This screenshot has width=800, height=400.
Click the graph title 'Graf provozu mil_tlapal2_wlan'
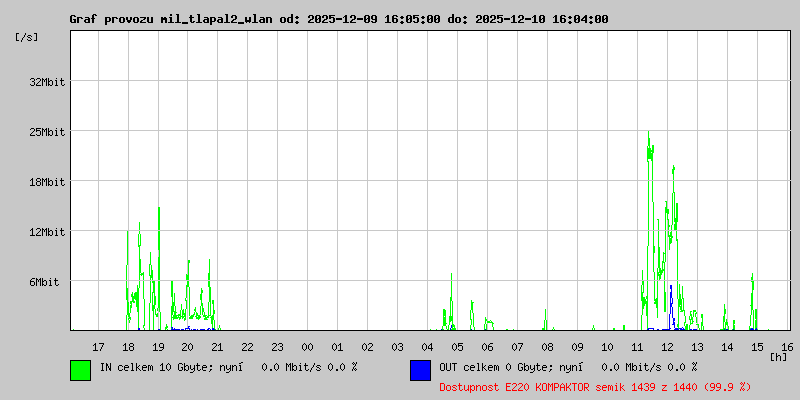coord(172,19)
